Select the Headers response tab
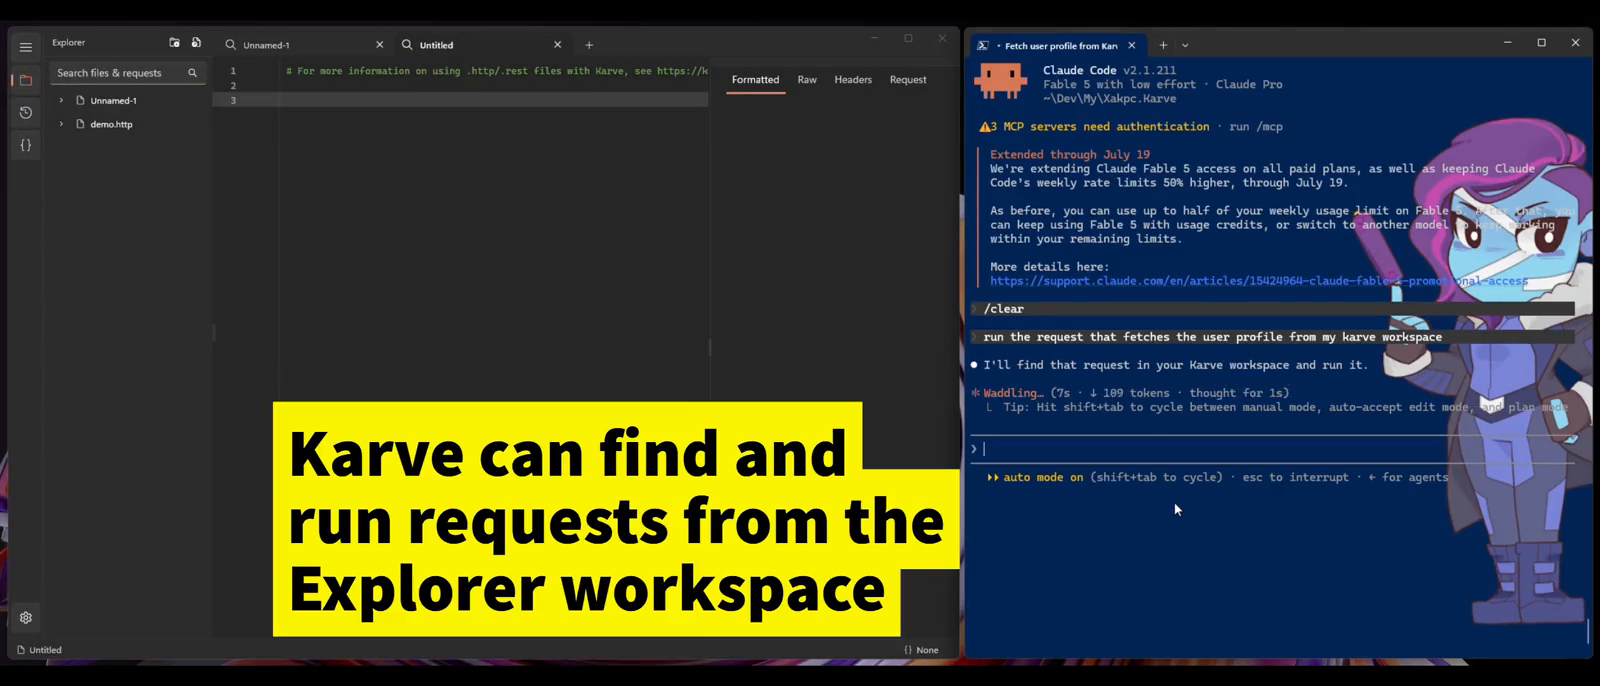Image resolution: width=1600 pixels, height=686 pixels. 853,80
